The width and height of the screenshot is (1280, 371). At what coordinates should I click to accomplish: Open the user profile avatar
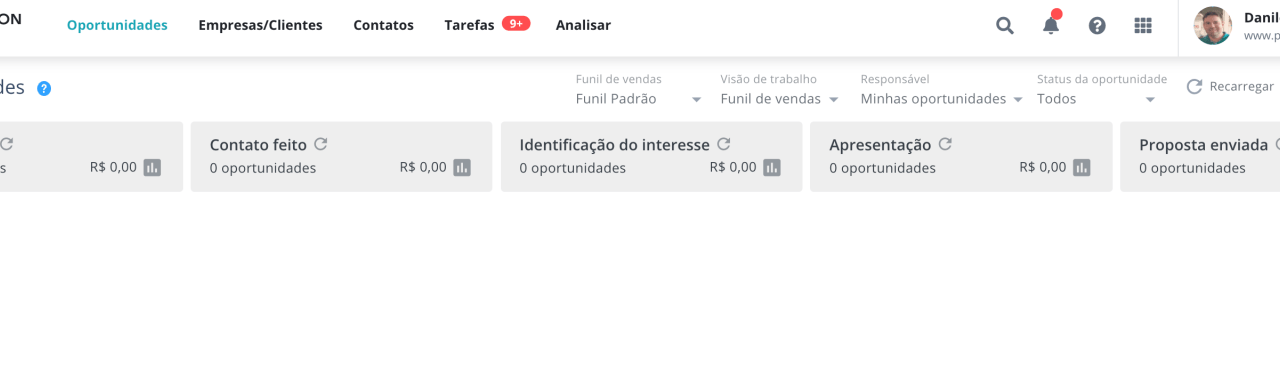click(x=1213, y=26)
